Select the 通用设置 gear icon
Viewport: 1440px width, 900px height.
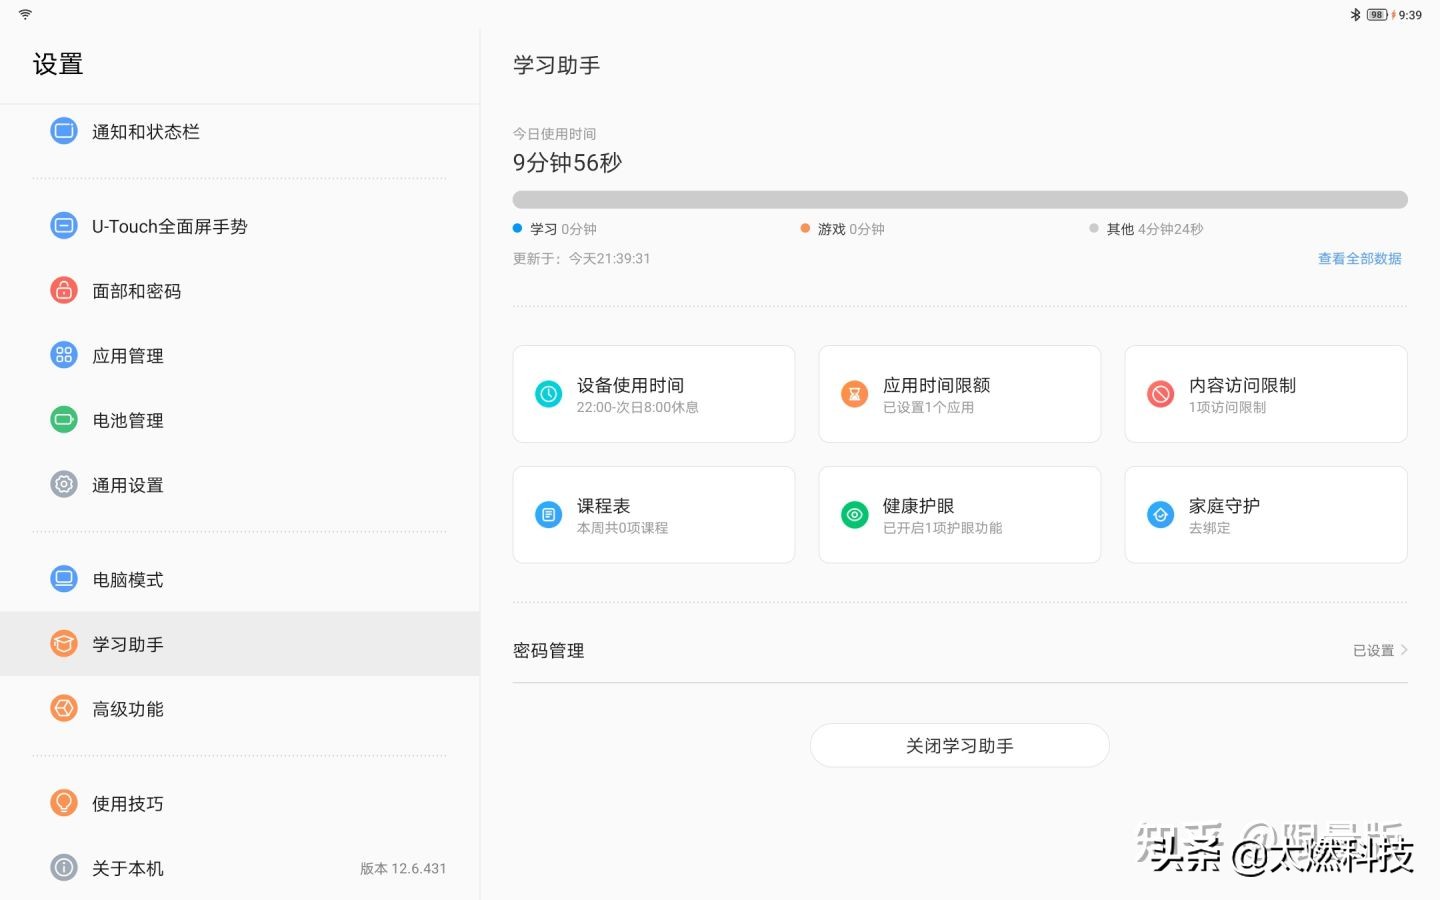[63, 484]
